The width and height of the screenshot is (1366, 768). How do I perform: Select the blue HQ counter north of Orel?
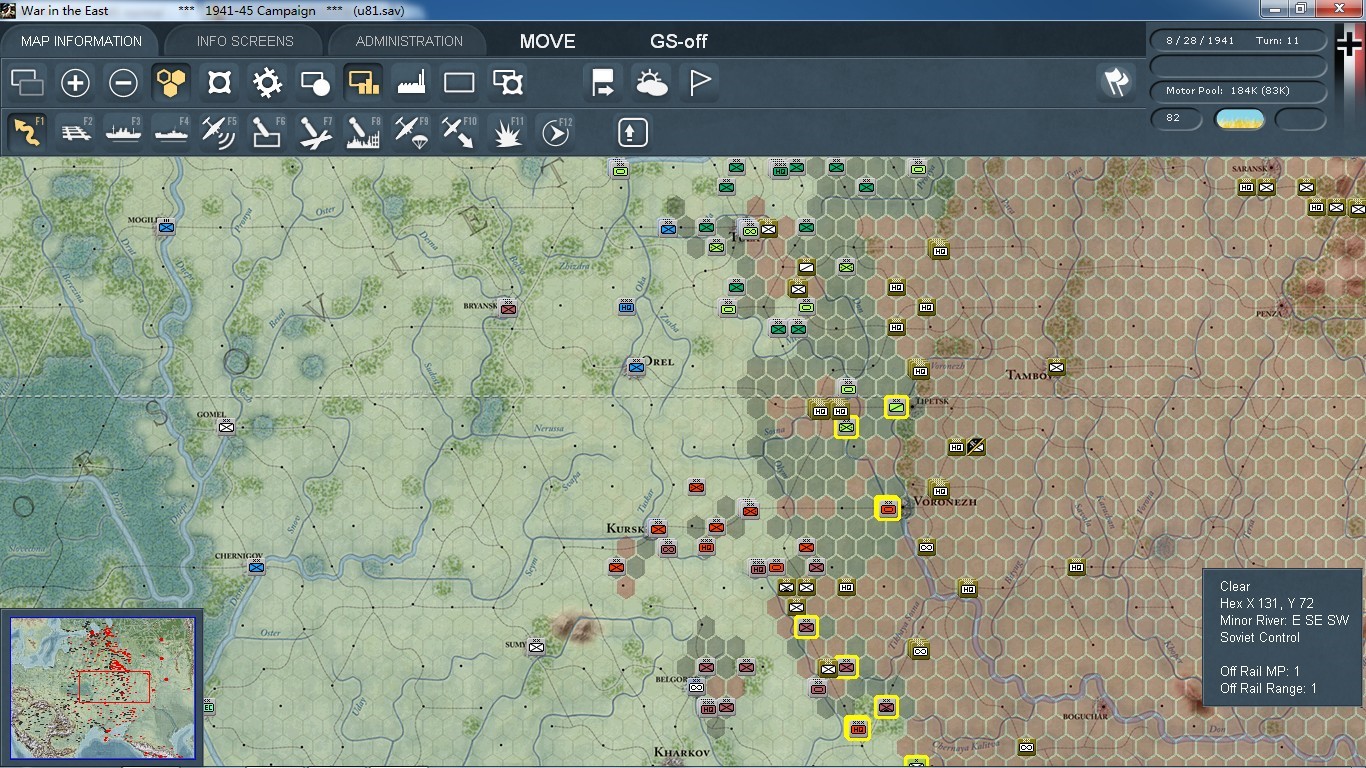point(626,306)
